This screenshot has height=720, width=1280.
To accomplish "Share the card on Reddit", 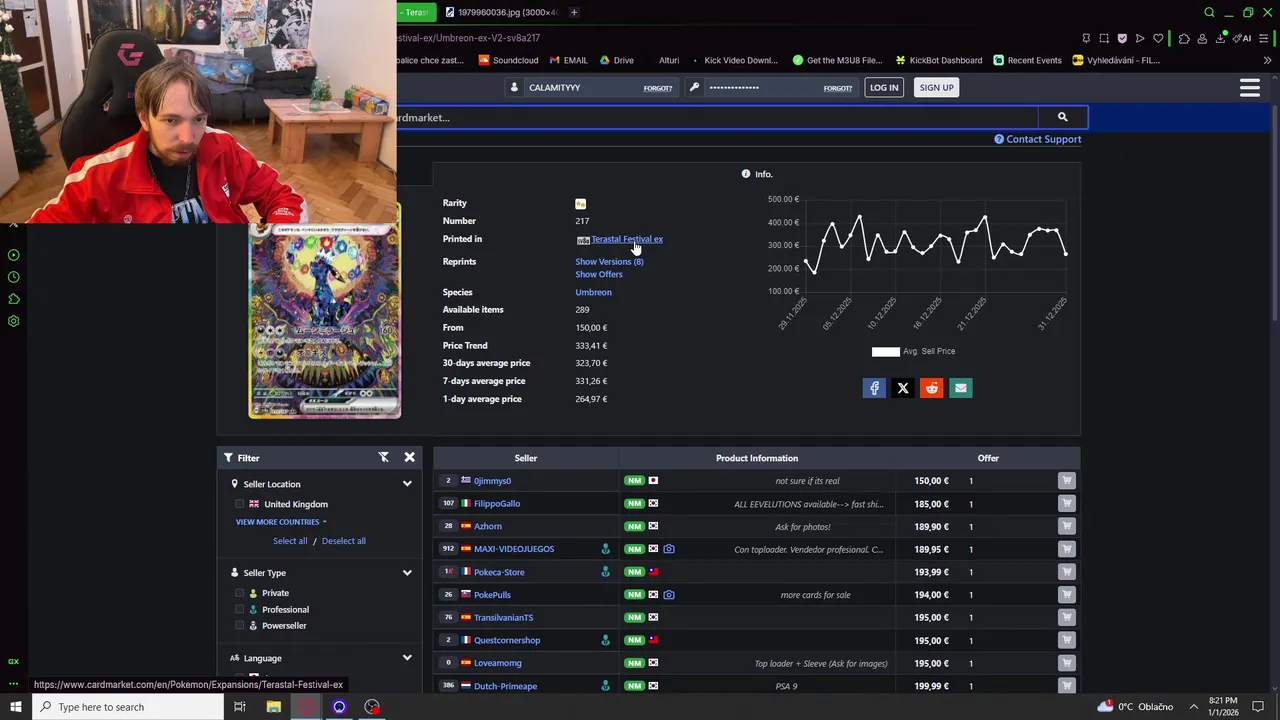I will [932, 388].
